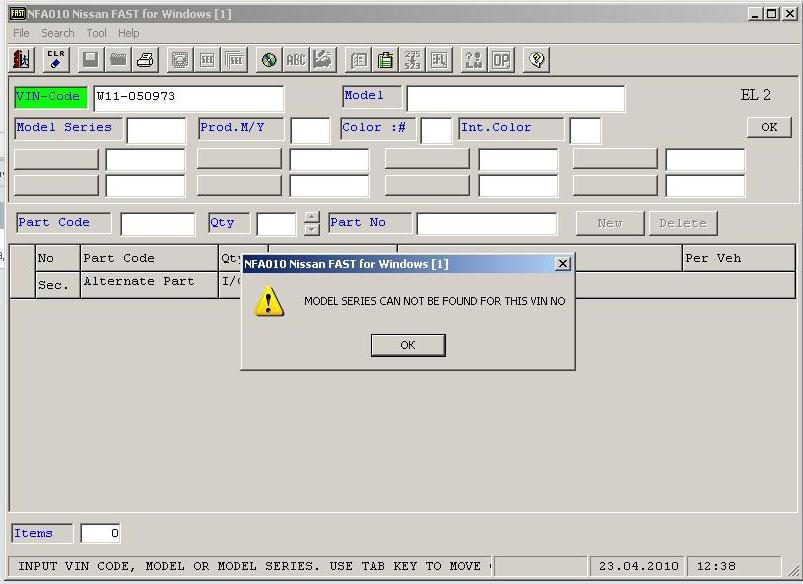
Task: Click the open book list icon
Action: point(358,60)
